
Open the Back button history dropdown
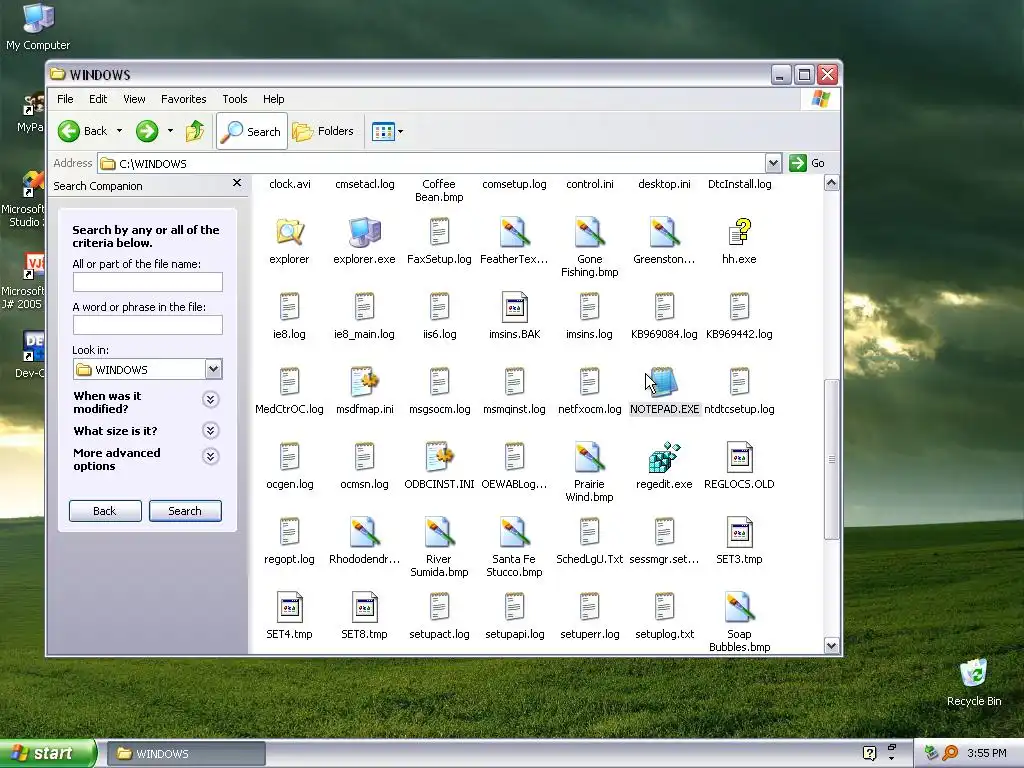pos(120,131)
